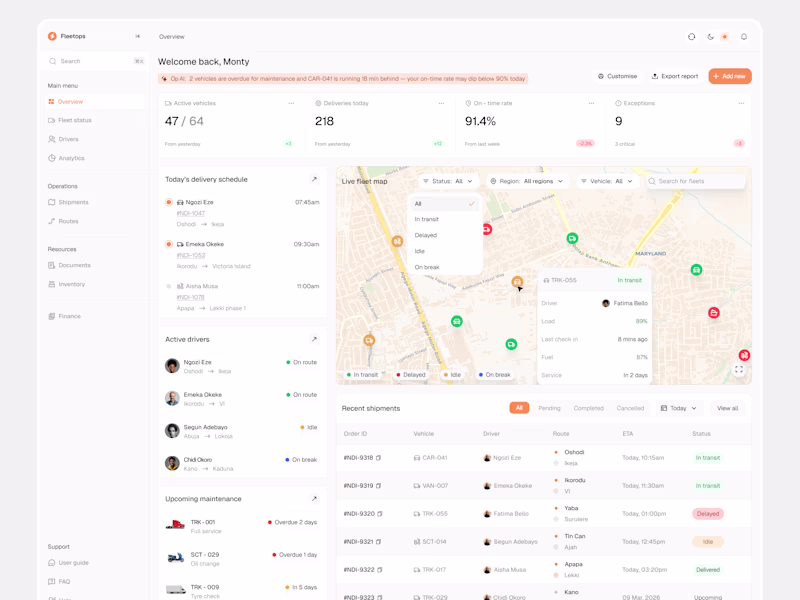Click the orange idle vehicle marker under cursor
This screenshot has width=800, height=600.
click(x=517, y=281)
